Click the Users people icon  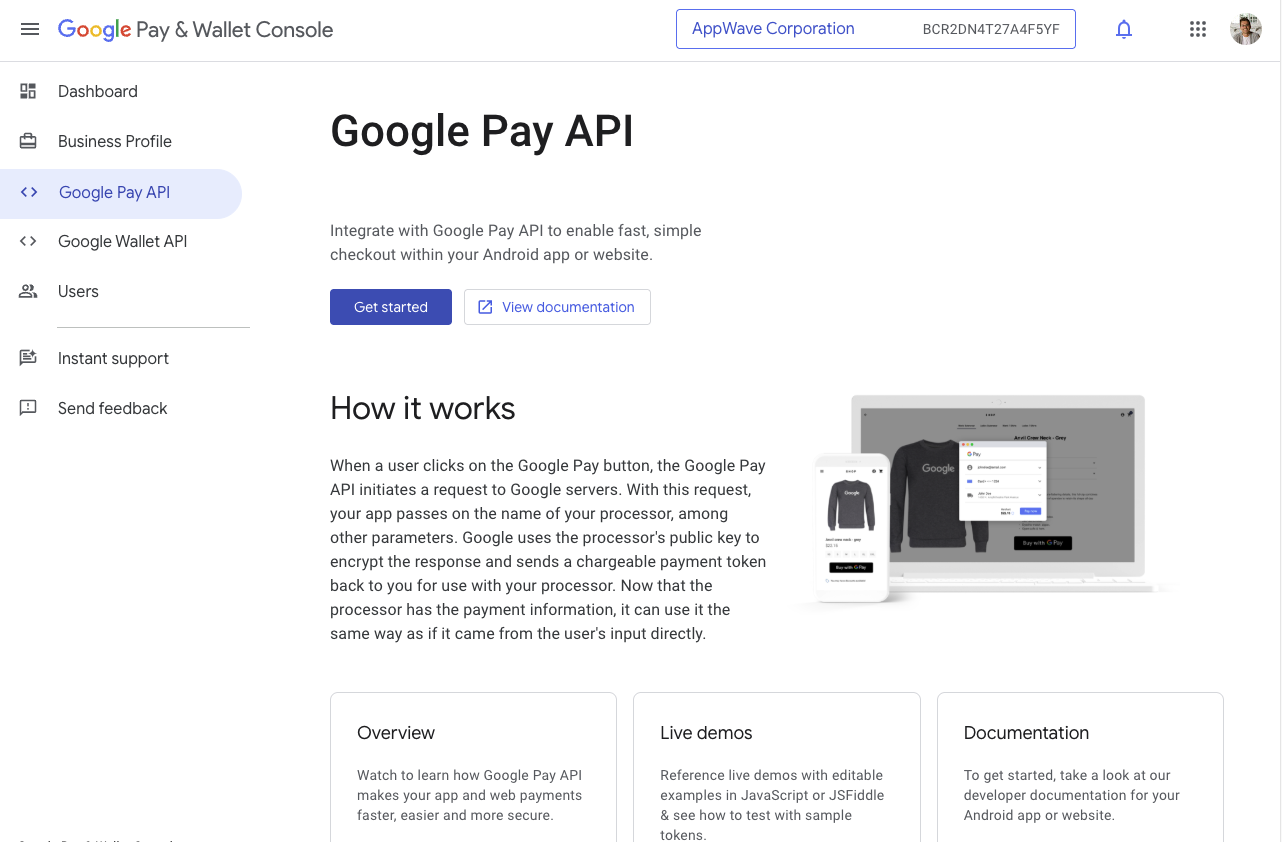[x=28, y=291]
